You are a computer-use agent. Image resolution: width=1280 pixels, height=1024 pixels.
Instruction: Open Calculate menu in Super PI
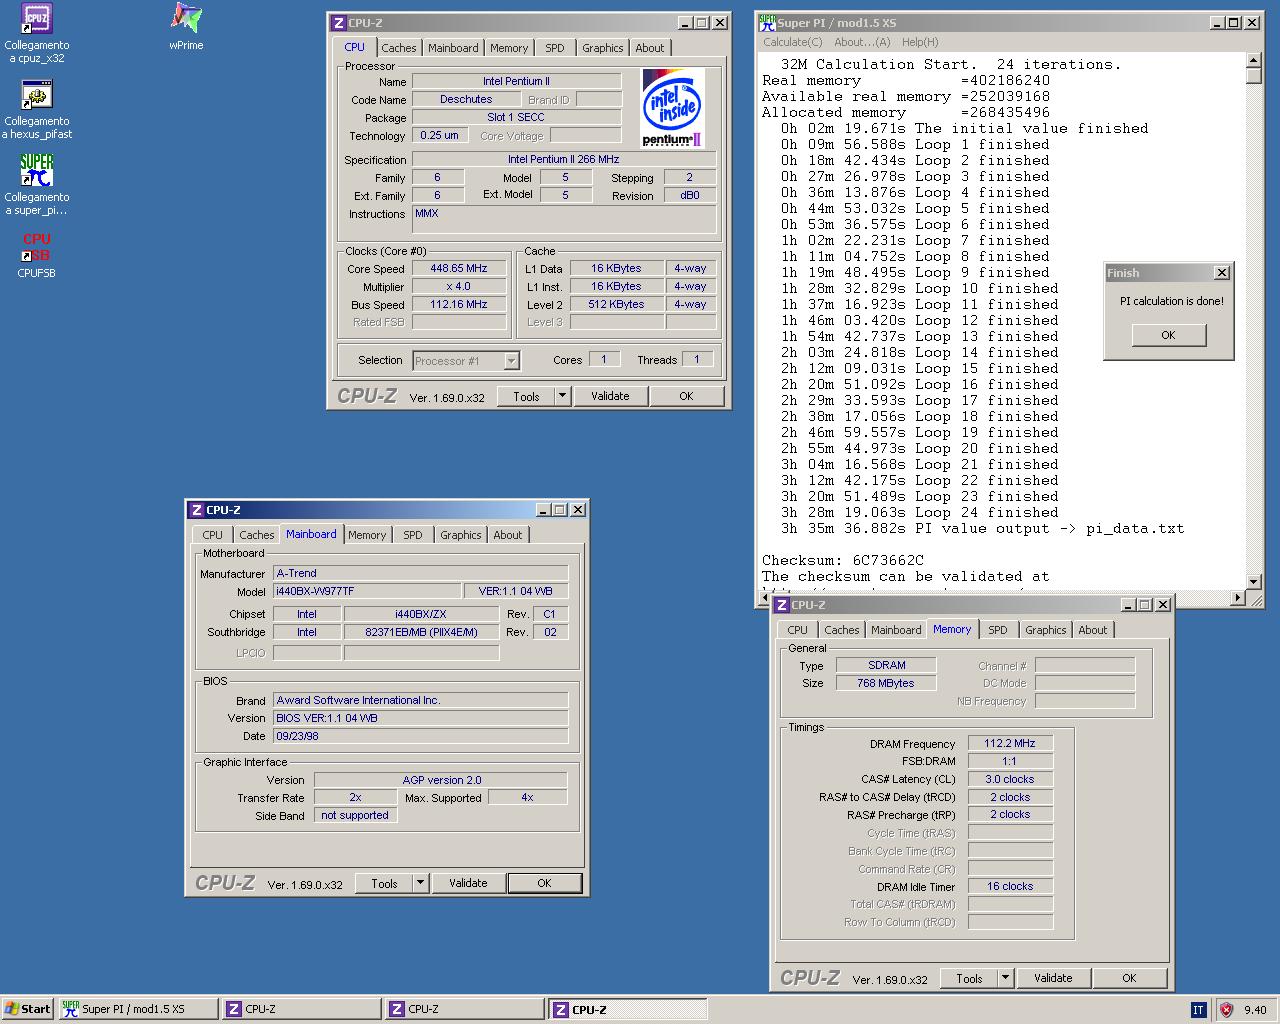793,42
